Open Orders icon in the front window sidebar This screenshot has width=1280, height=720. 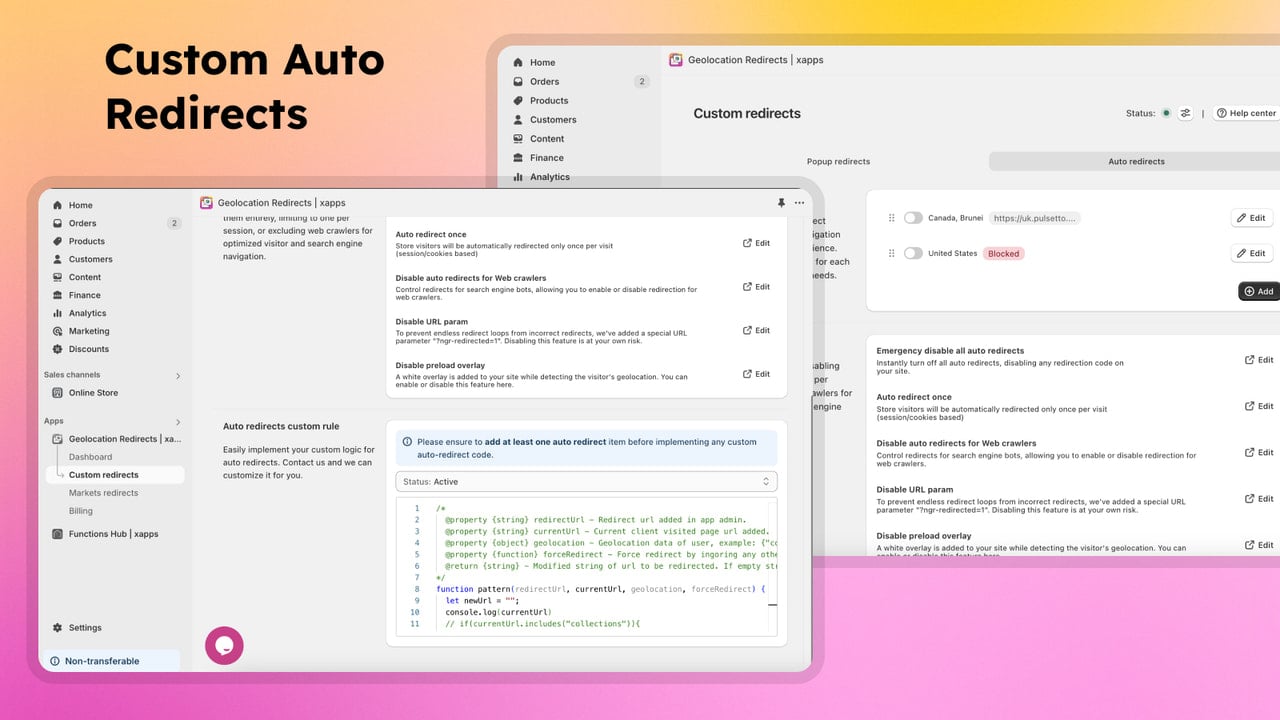click(58, 223)
